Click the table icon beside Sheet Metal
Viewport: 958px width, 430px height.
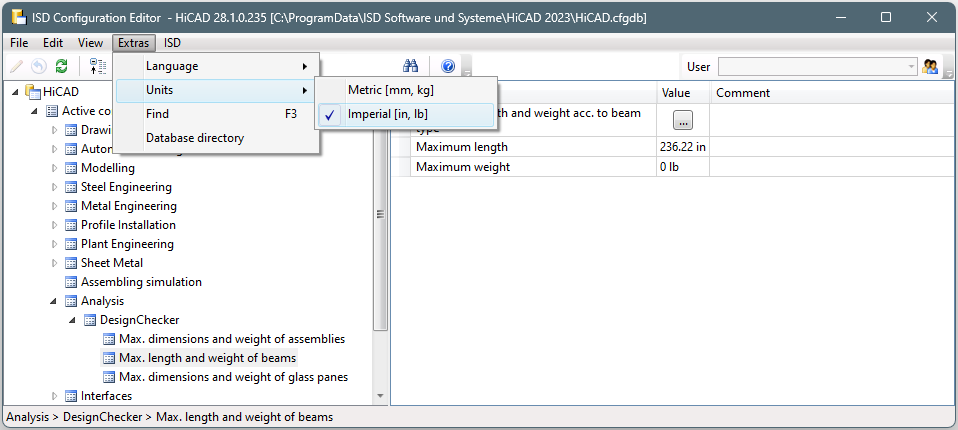[x=71, y=263]
